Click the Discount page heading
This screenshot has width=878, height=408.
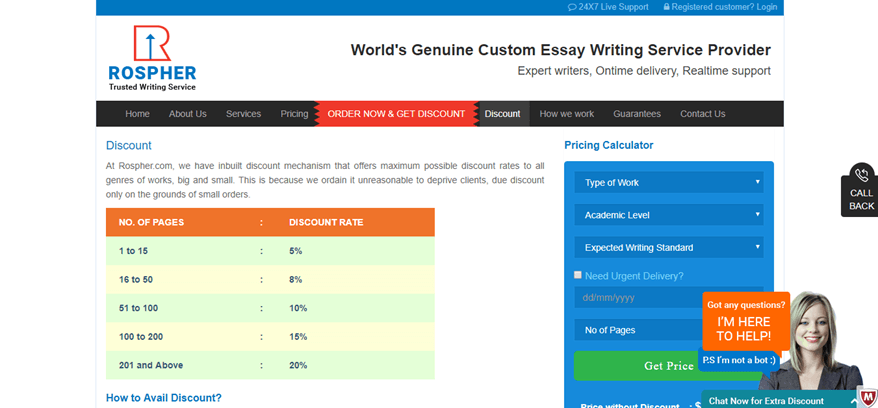click(x=129, y=145)
